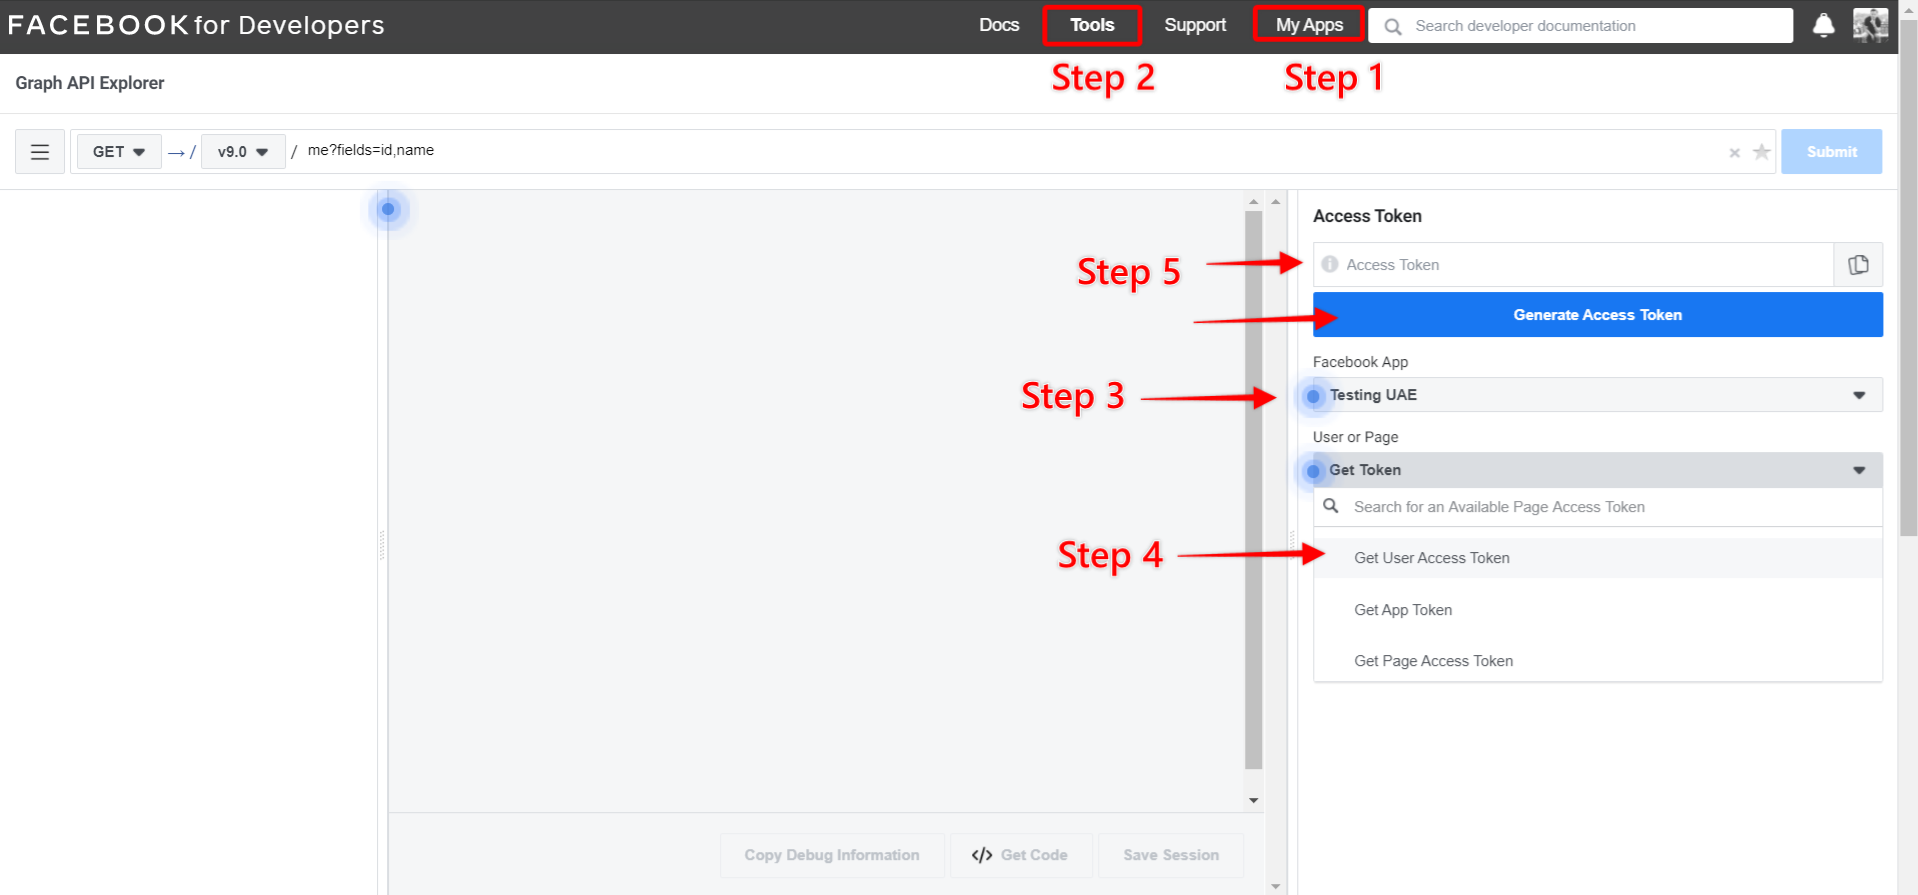Click Generate Access Token button
This screenshot has width=1918, height=895.
pos(1597,315)
